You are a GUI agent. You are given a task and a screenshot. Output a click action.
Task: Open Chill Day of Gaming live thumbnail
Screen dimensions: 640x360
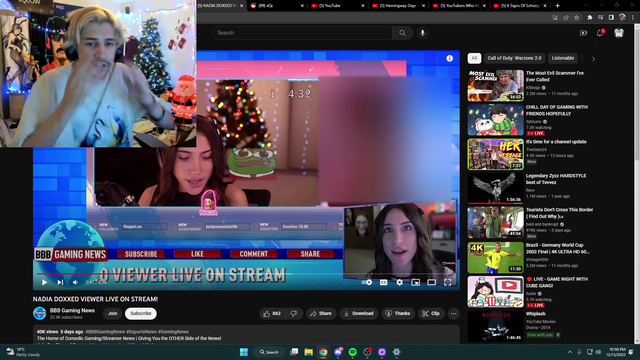click(x=496, y=120)
